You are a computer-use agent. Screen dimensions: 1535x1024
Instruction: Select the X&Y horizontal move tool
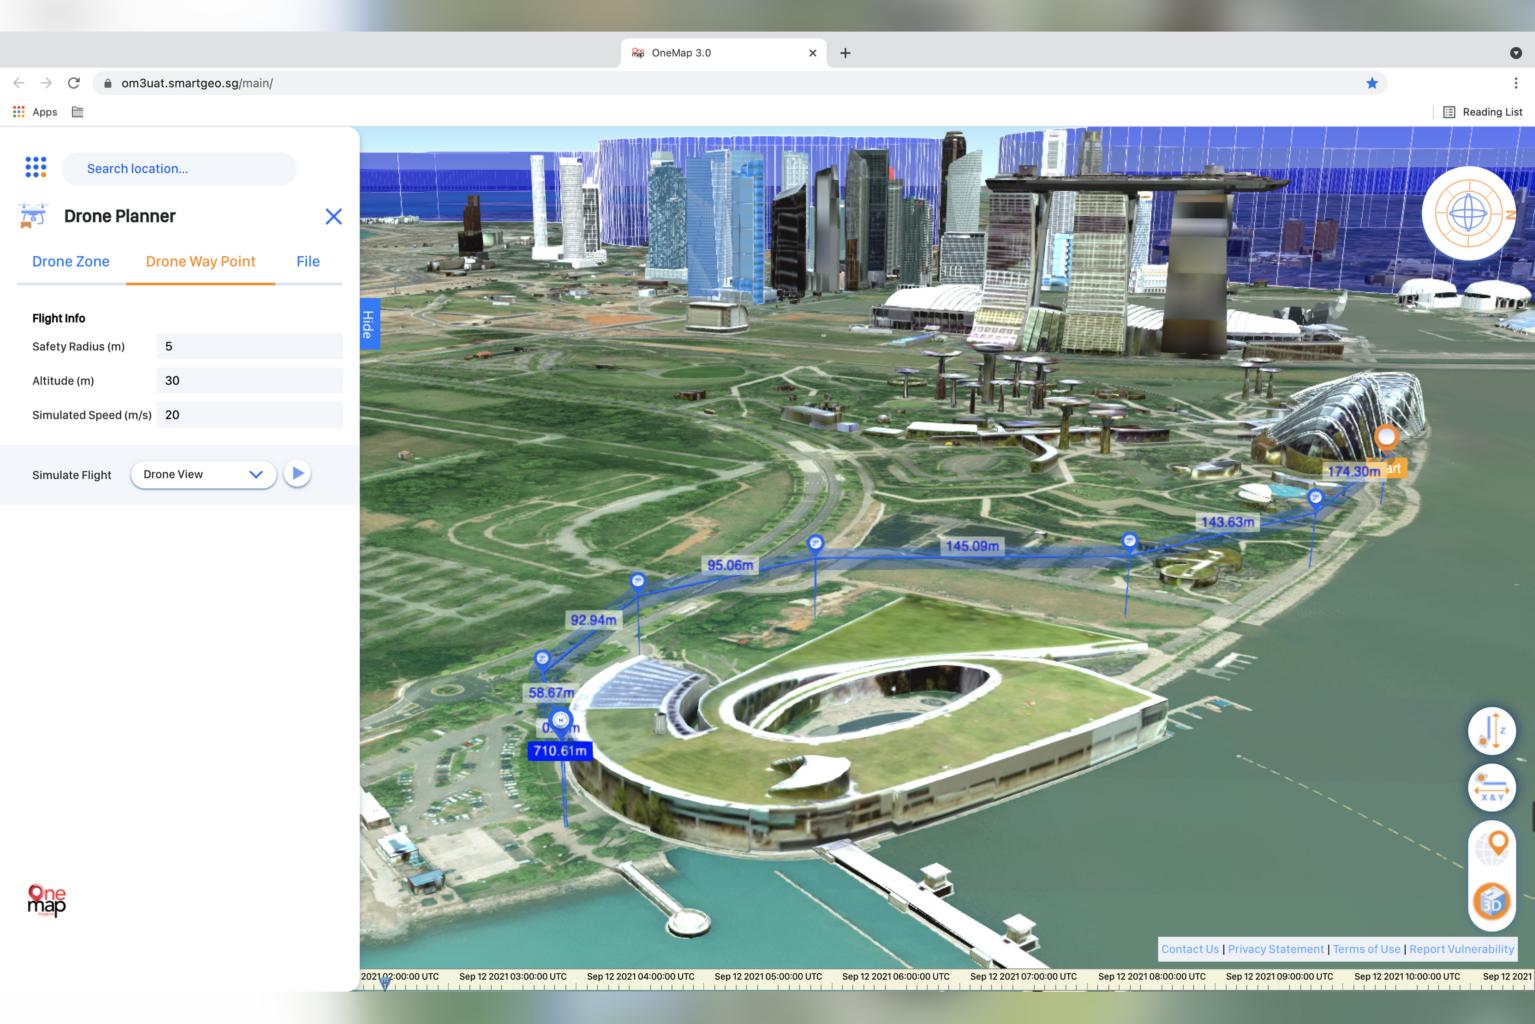tap(1491, 788)
